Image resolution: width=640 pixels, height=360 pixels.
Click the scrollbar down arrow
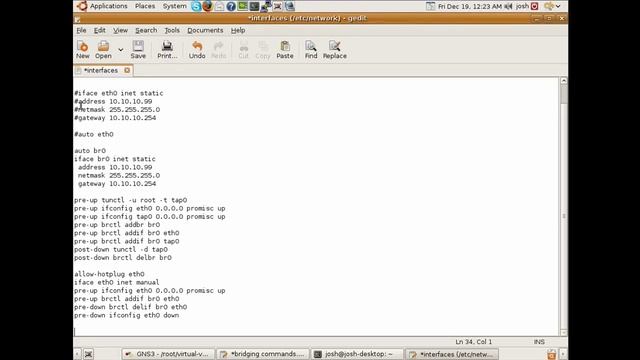(564, 332)
